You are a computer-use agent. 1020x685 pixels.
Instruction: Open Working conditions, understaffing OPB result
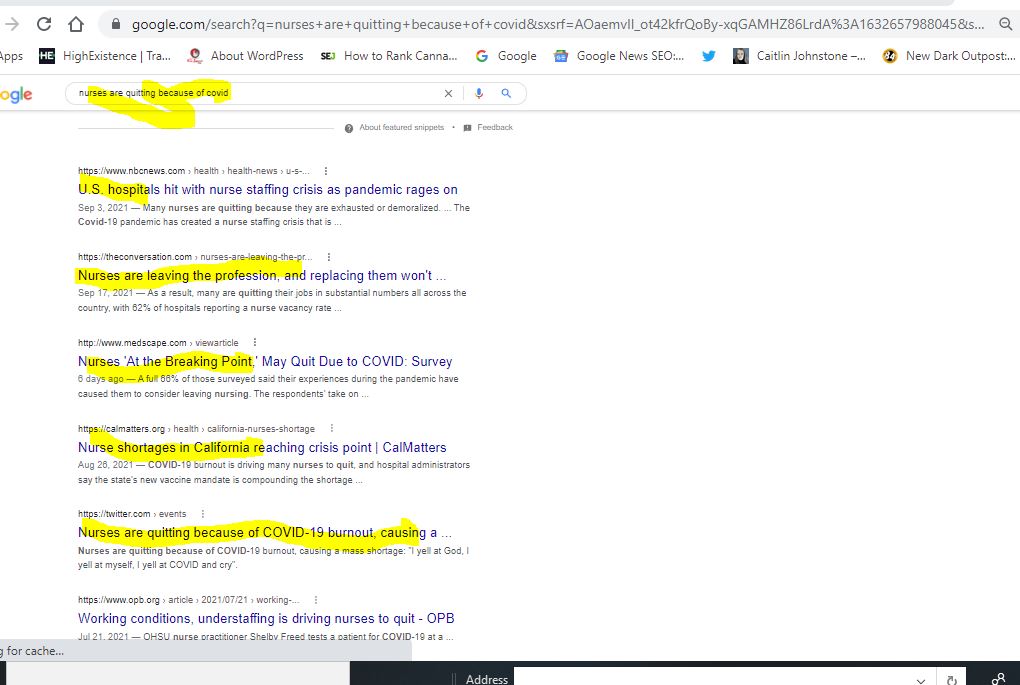coord(266,618)
